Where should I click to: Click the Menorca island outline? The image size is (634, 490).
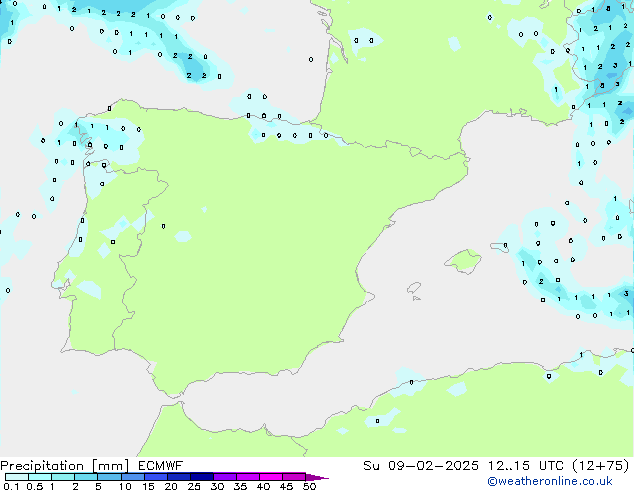pos(500,247)
